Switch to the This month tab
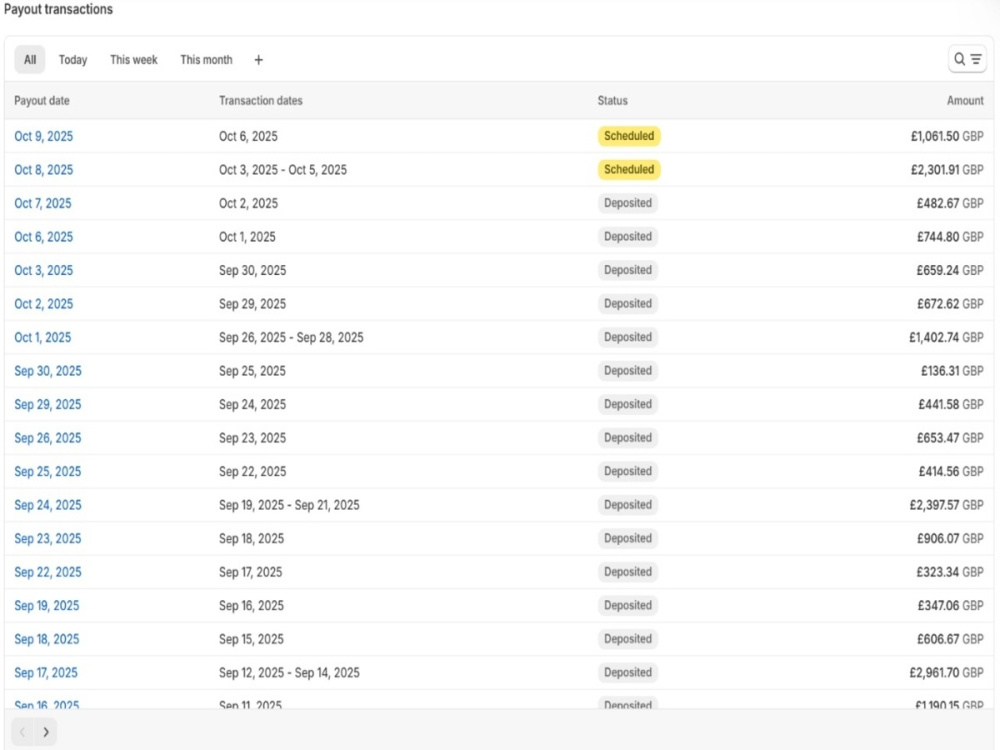 206,59
